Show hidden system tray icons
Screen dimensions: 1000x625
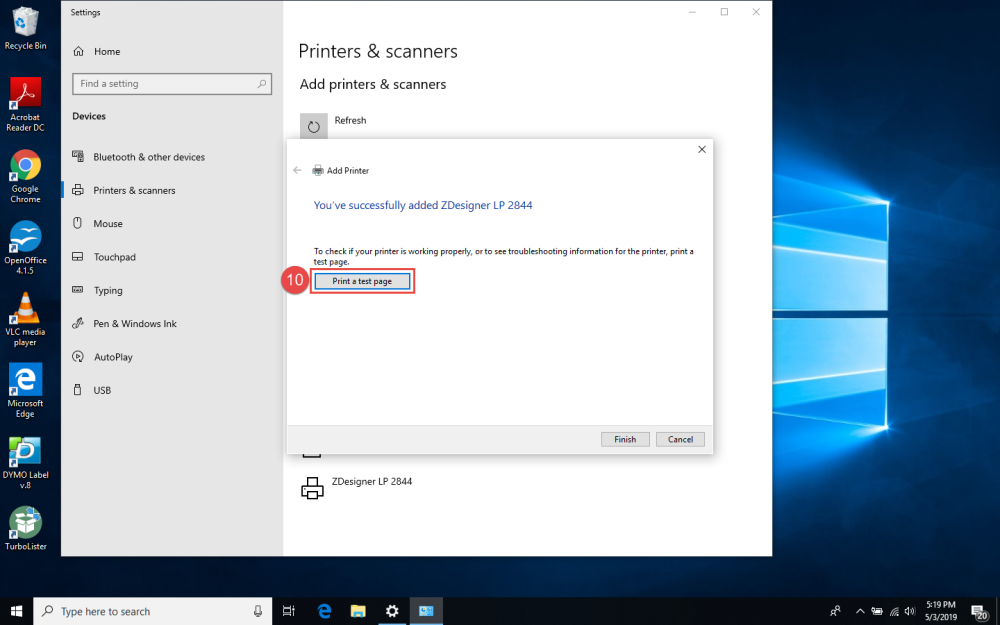coord(860,611)
